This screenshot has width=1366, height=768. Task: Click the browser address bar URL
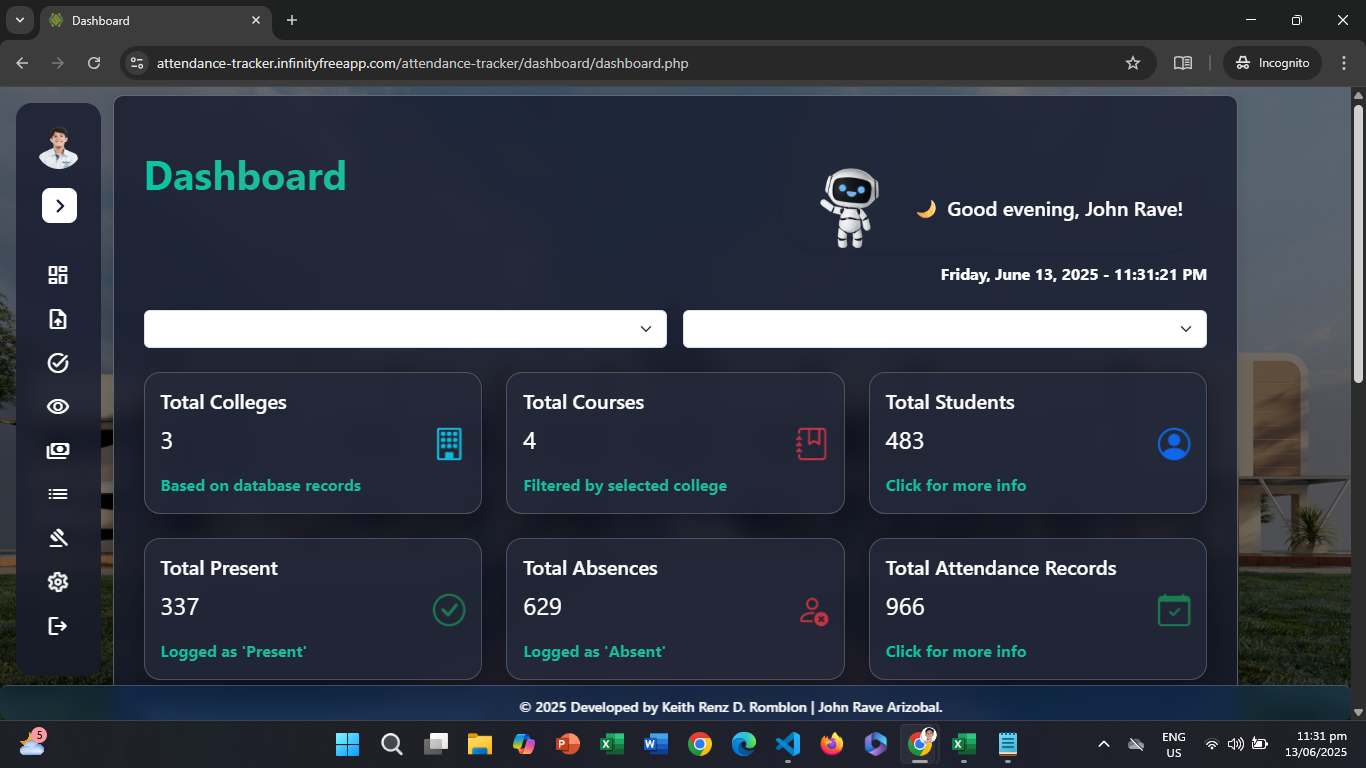(x=422, y=63)
